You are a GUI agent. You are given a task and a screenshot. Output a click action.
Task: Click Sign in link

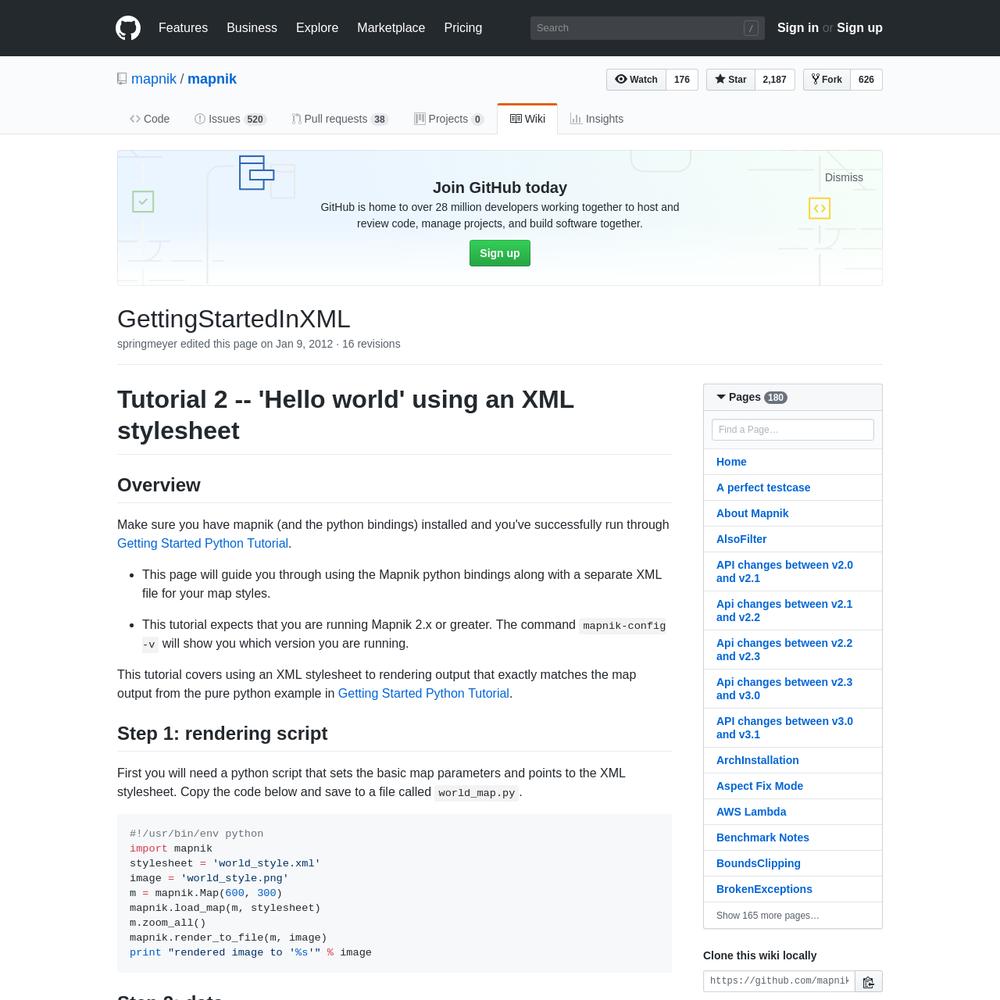pos(797,28)
